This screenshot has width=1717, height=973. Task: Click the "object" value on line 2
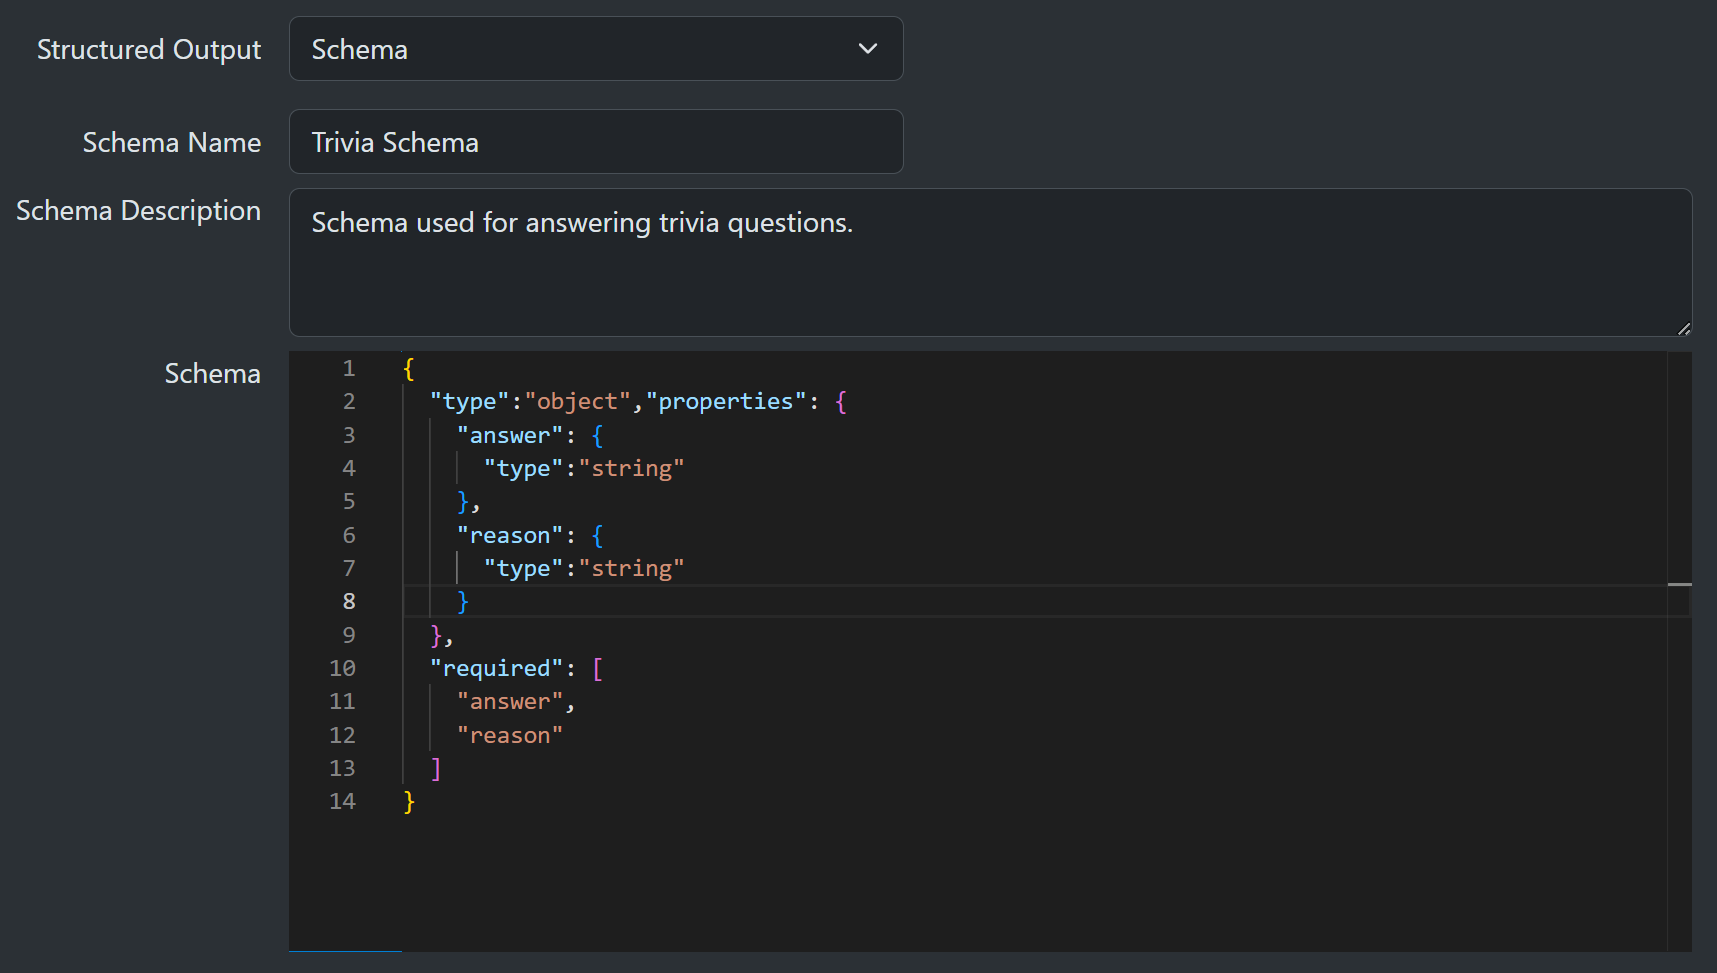(577, 402)
